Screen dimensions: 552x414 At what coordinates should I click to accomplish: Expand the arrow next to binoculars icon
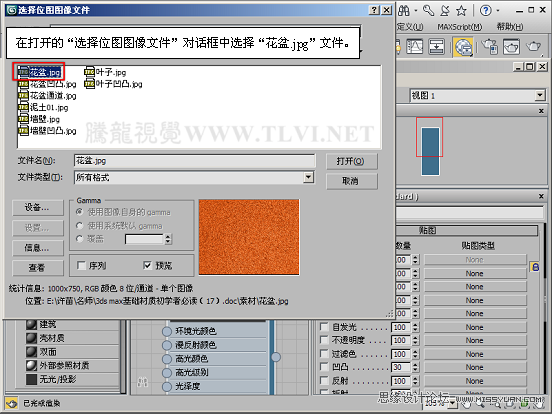click(416, 11)
